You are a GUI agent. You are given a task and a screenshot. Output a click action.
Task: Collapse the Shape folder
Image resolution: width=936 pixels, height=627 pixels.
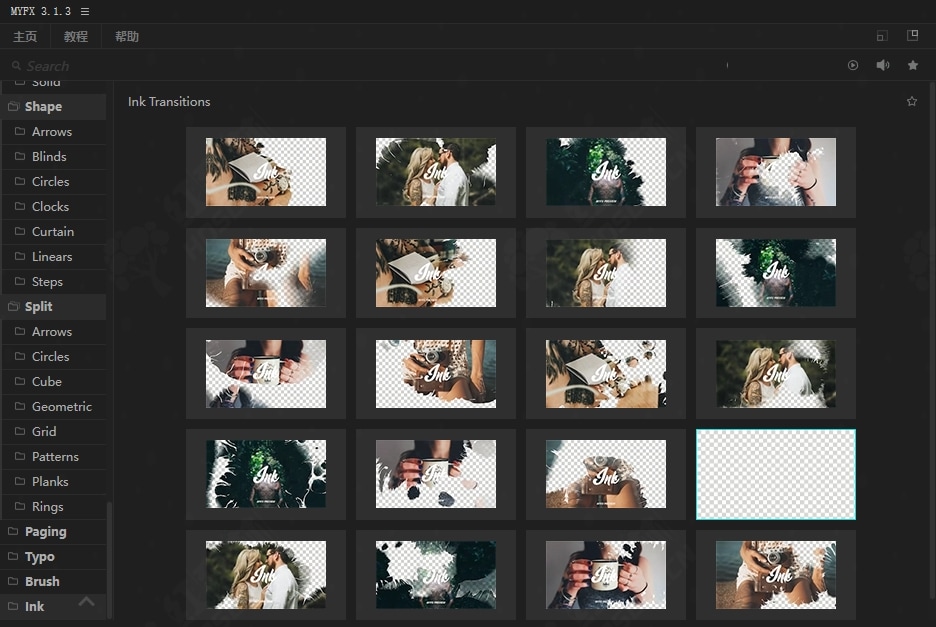tap(54, 106)
